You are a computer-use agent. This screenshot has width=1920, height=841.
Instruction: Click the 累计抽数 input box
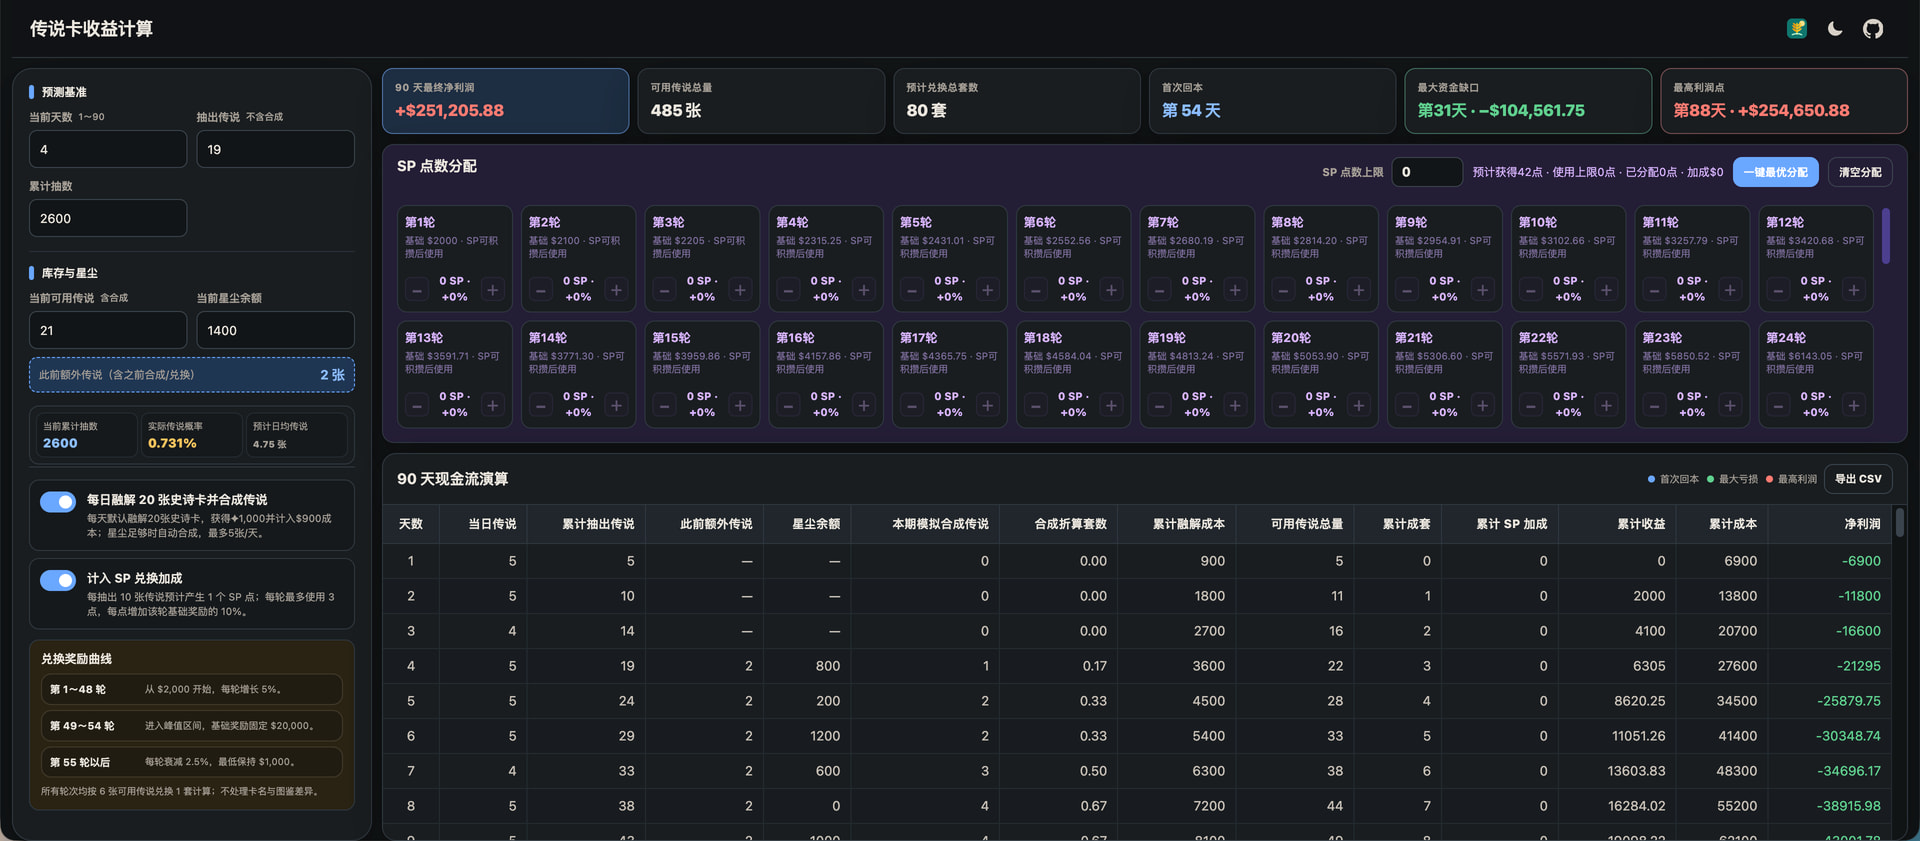(108, 218)
